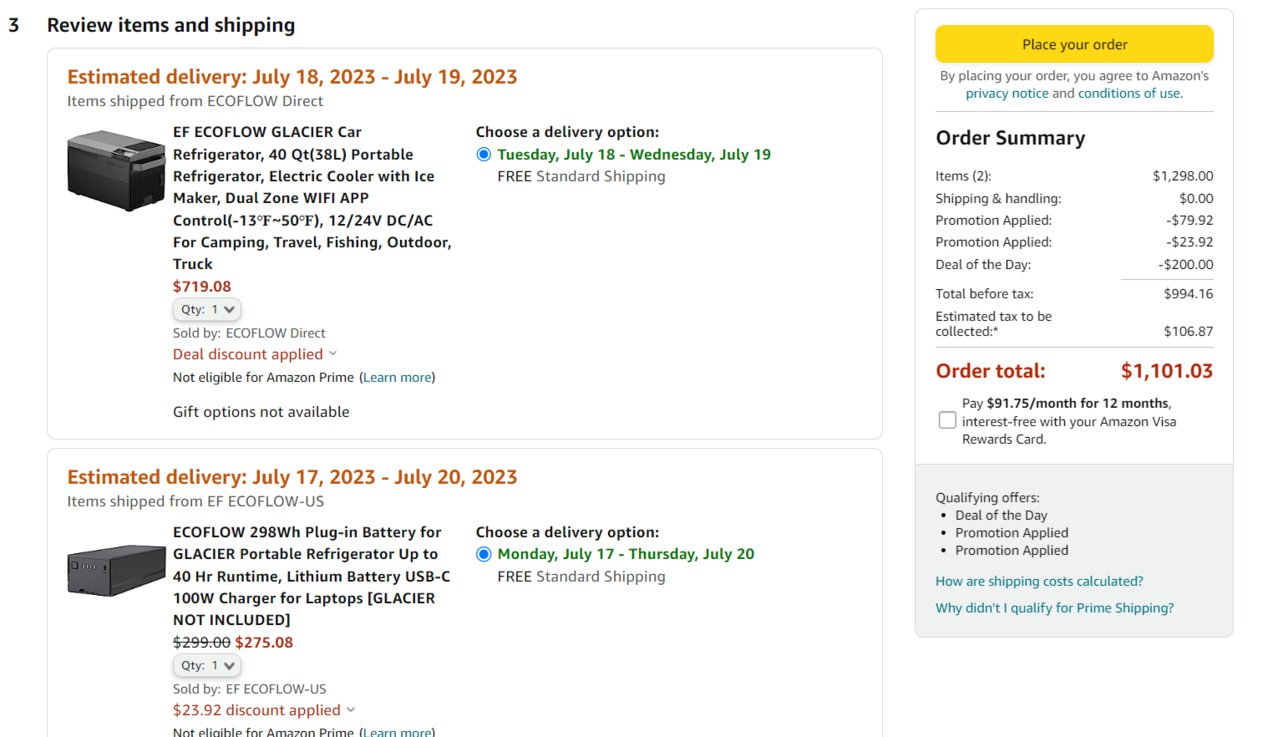Click the Review items and shipping heading
The width and height of the screenshot is (1278, 737).
pos(171,25)
